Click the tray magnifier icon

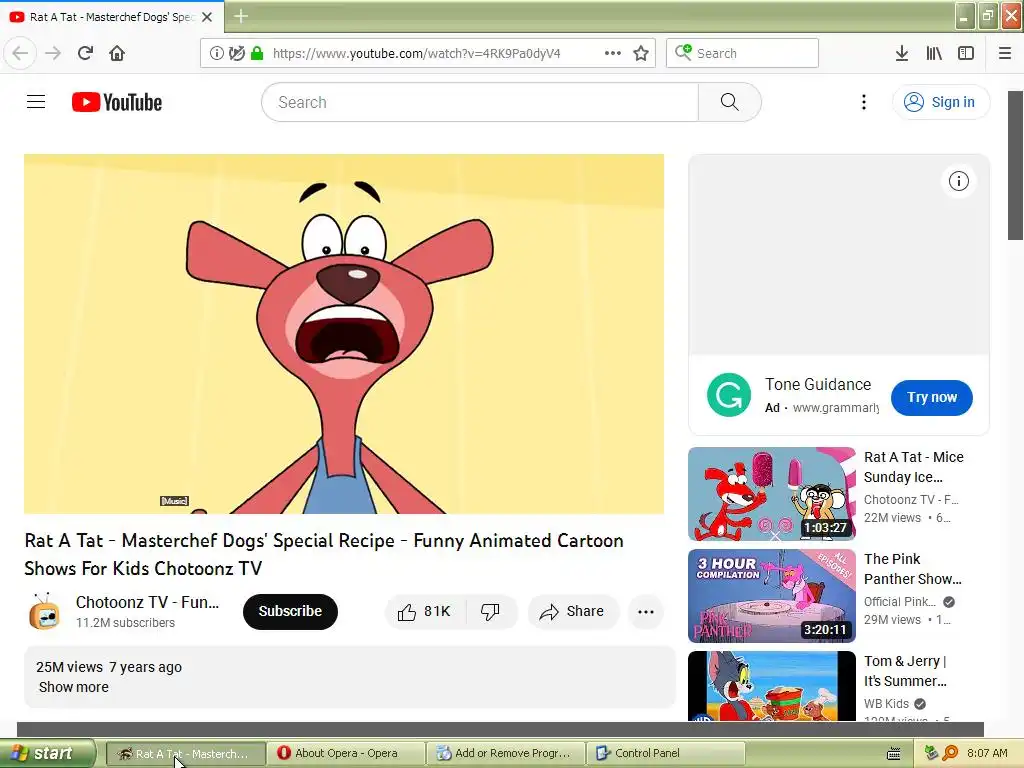(950, 753)
